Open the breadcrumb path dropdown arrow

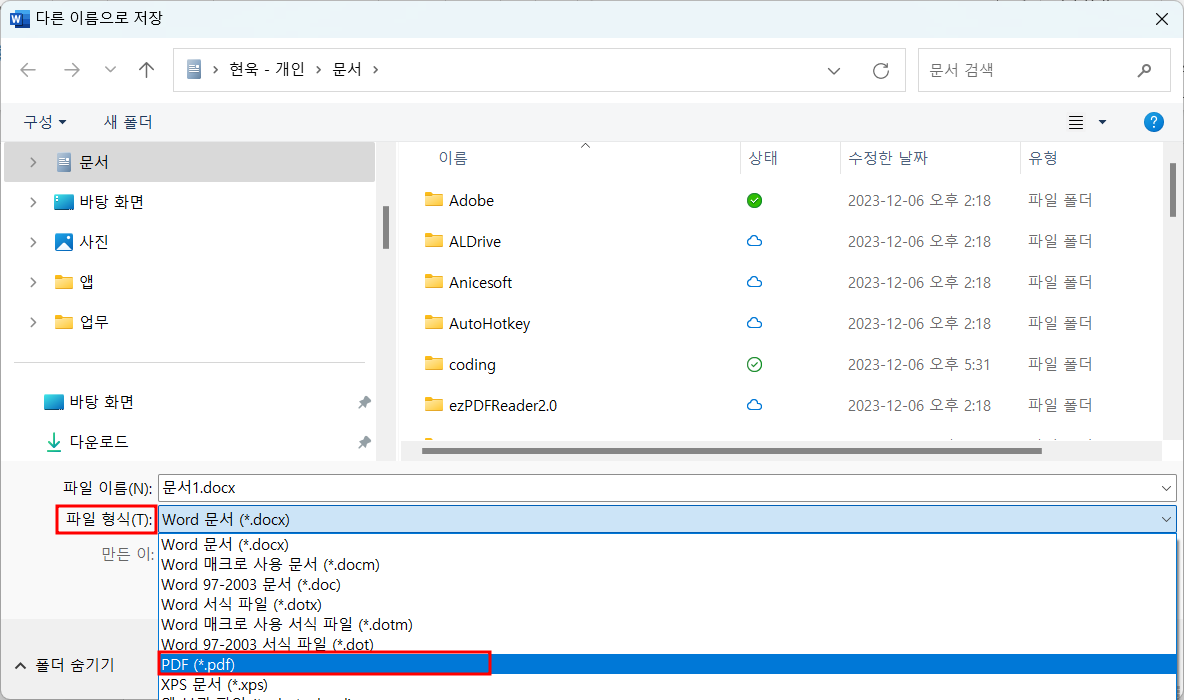click(834, 69)
